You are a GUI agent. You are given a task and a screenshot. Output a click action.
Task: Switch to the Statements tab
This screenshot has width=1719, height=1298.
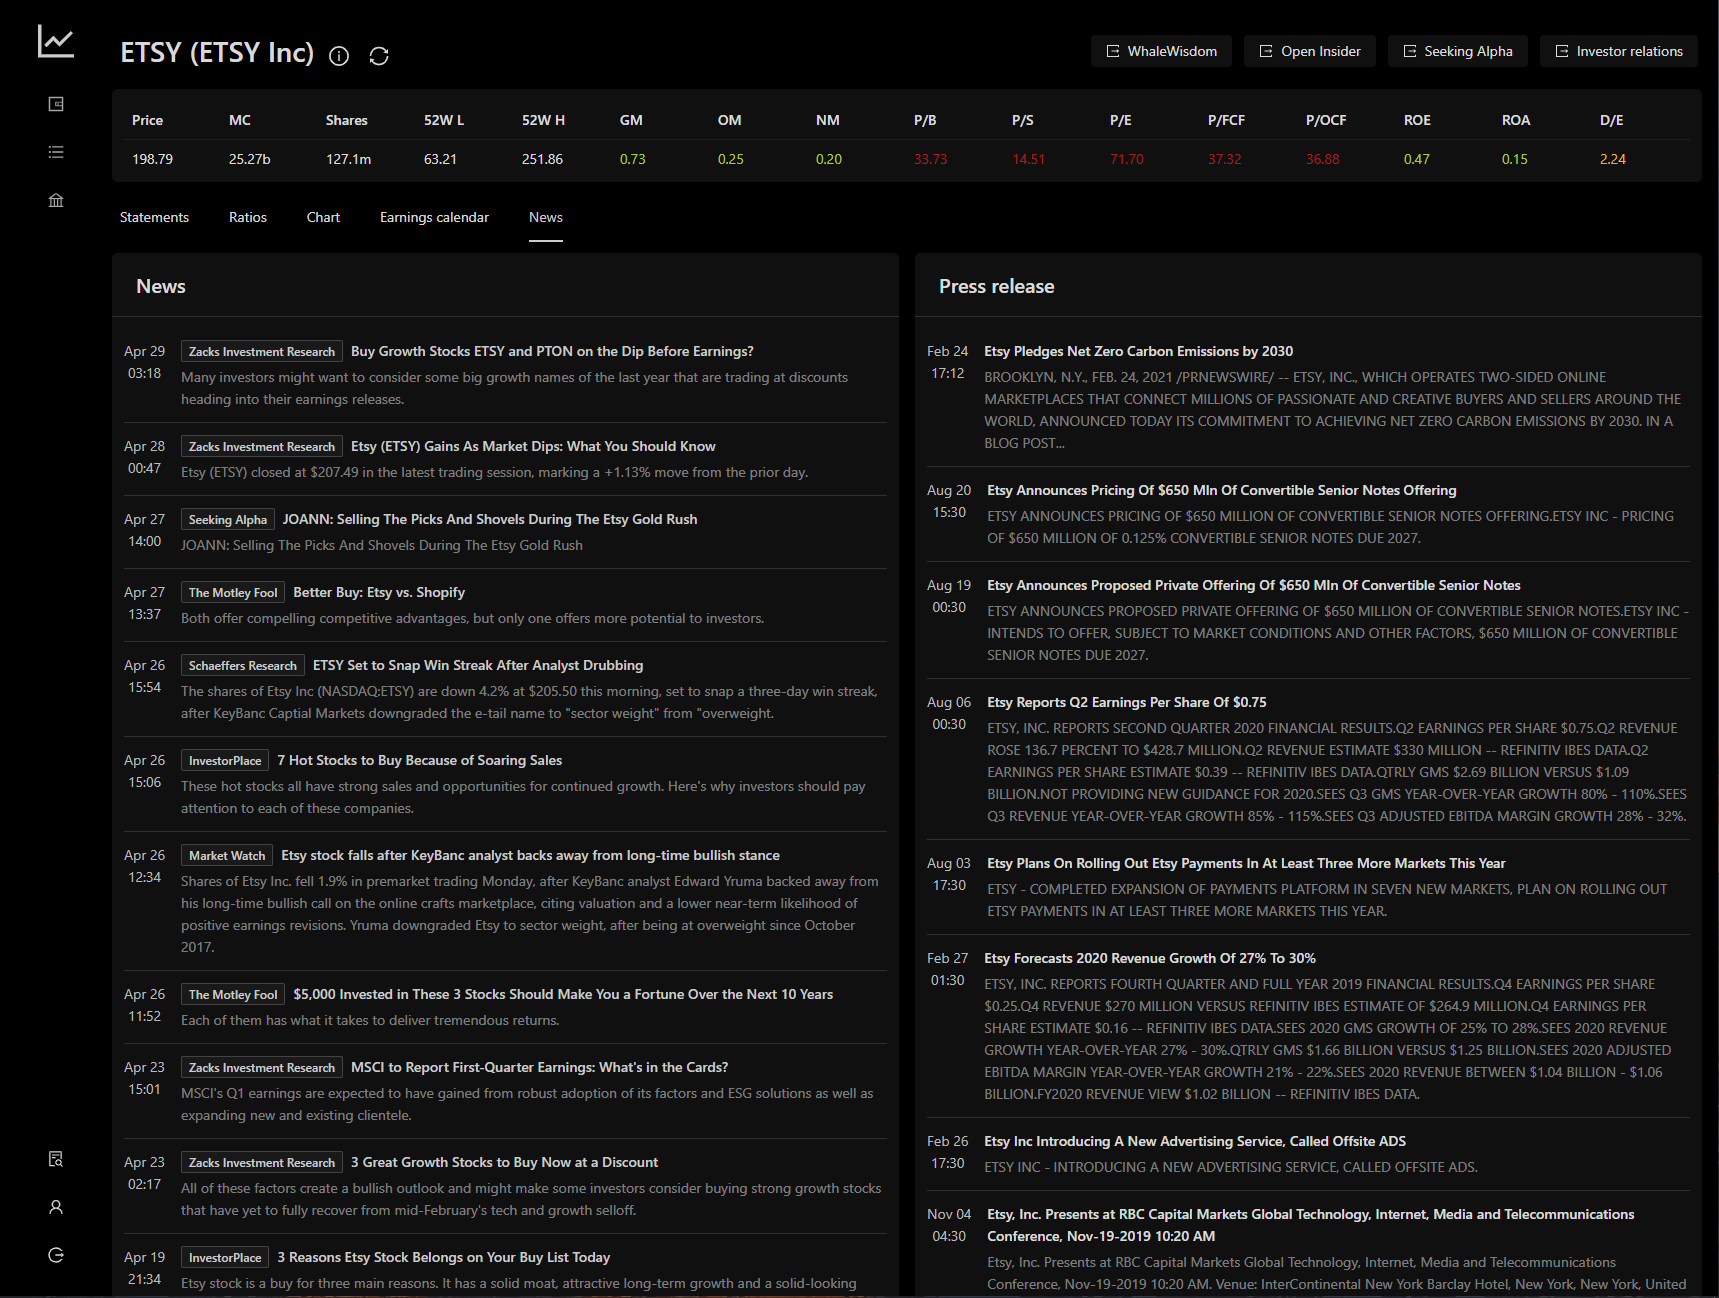point(154,217)
